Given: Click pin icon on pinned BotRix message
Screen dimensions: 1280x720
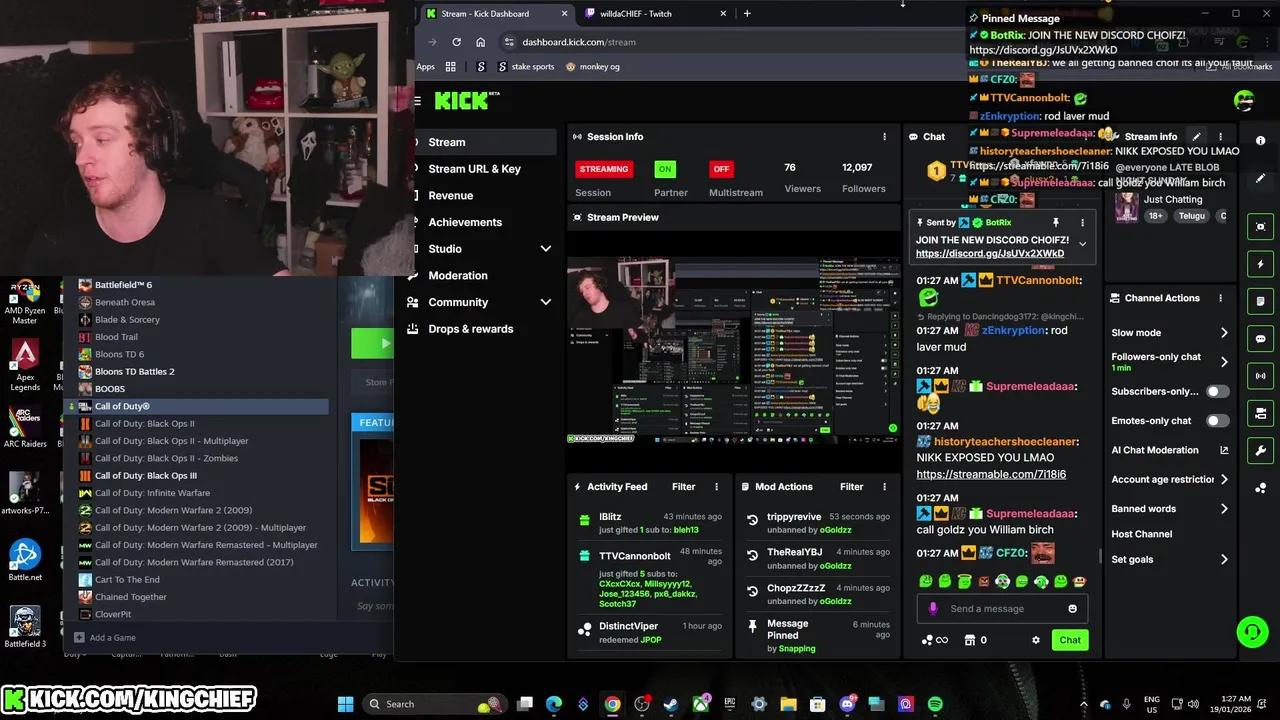Looking at the screenshot, I should [1055, 223].
